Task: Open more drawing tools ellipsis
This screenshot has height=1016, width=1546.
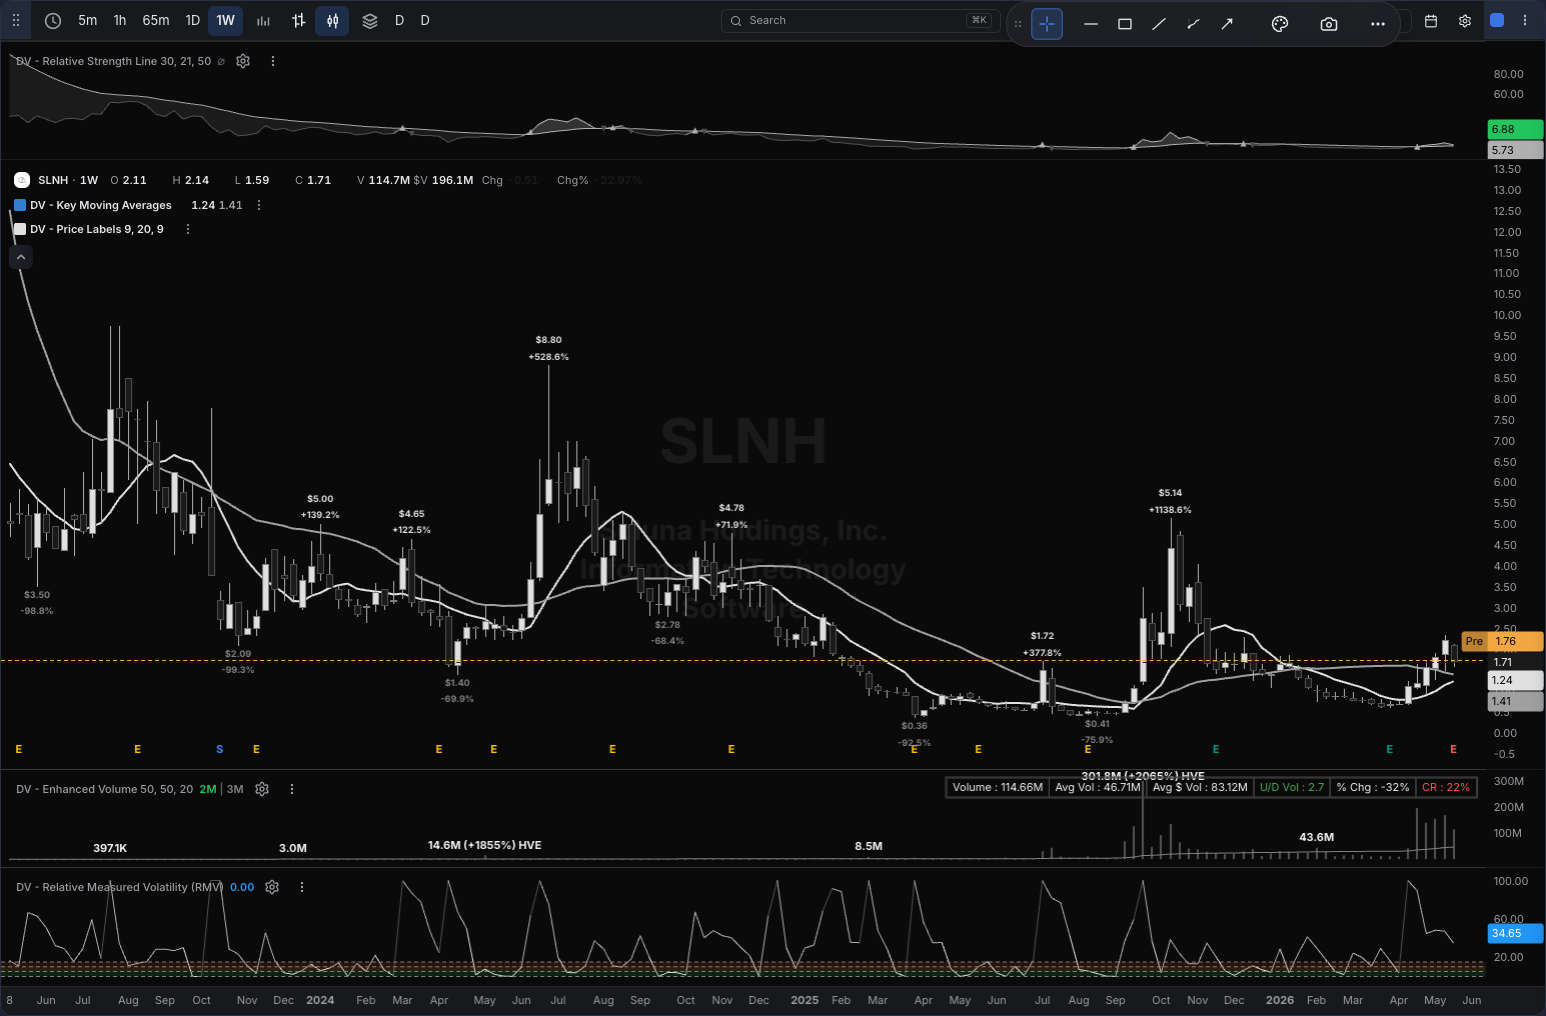Action: click(x=1378, y=24)
